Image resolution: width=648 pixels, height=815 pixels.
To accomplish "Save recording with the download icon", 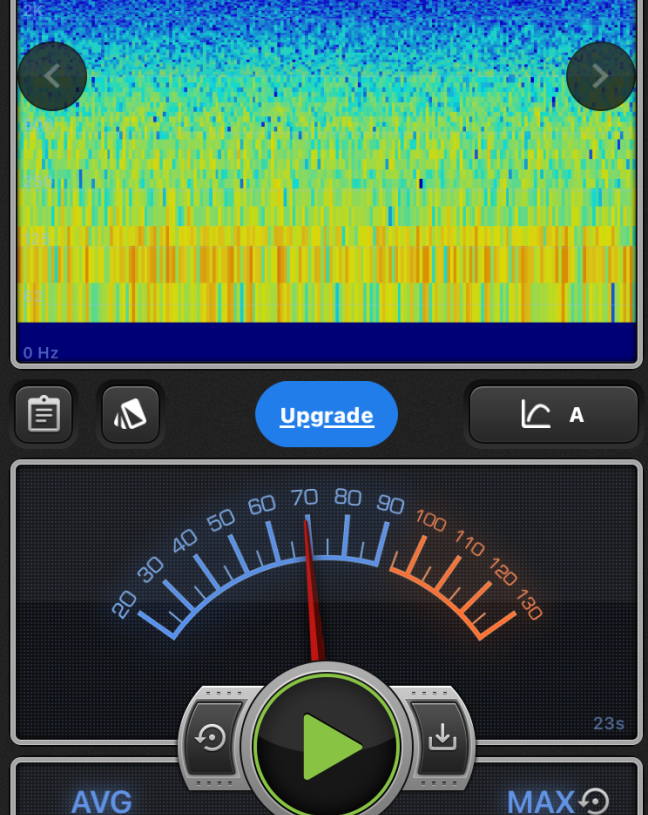I will [x=441, y=738].
